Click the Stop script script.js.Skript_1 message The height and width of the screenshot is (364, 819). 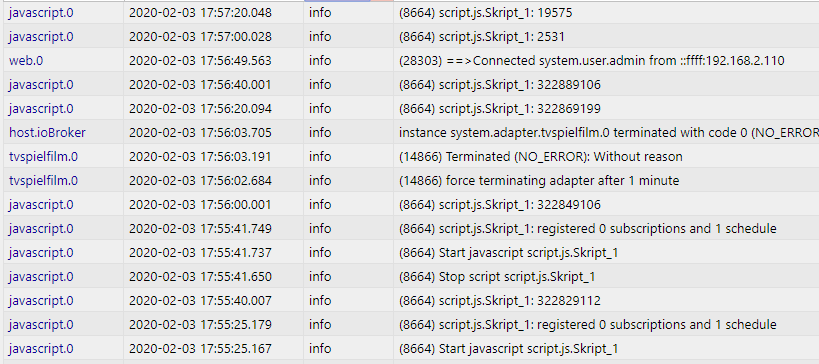497,277
